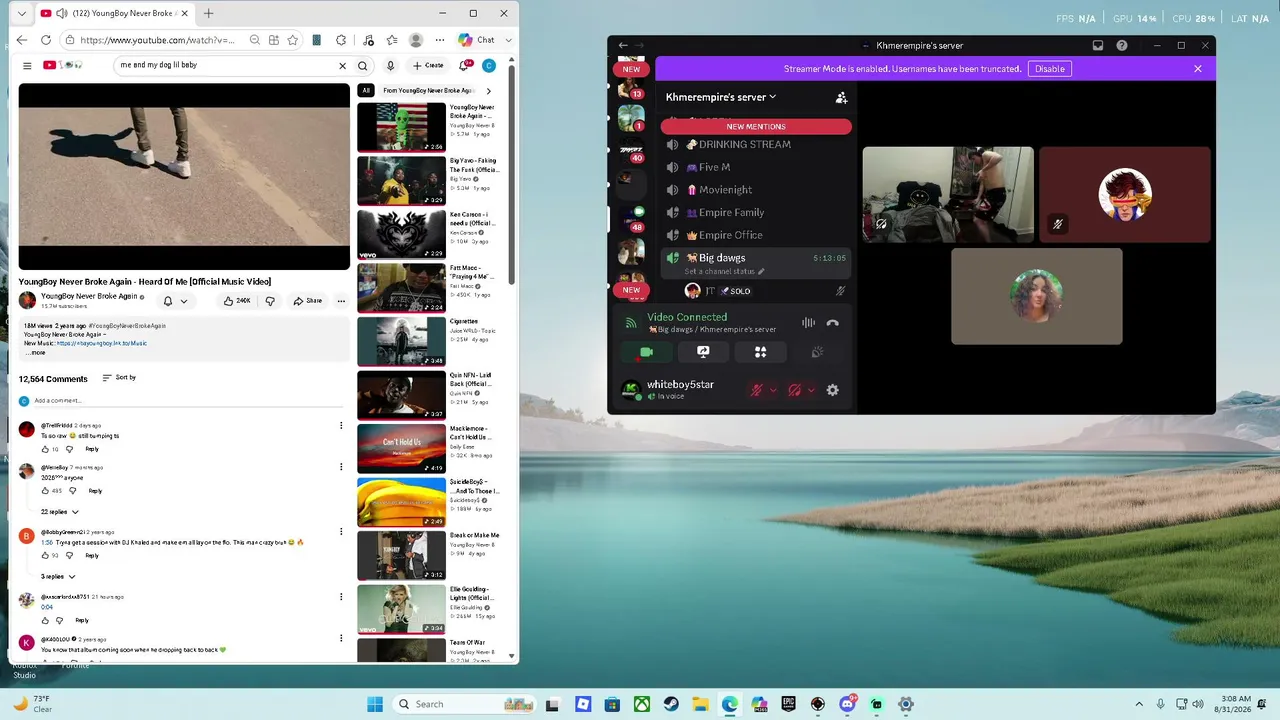Screen dimensions: 1280x720
Task: Share the Heard Of Me video
Action: point(307,301)
